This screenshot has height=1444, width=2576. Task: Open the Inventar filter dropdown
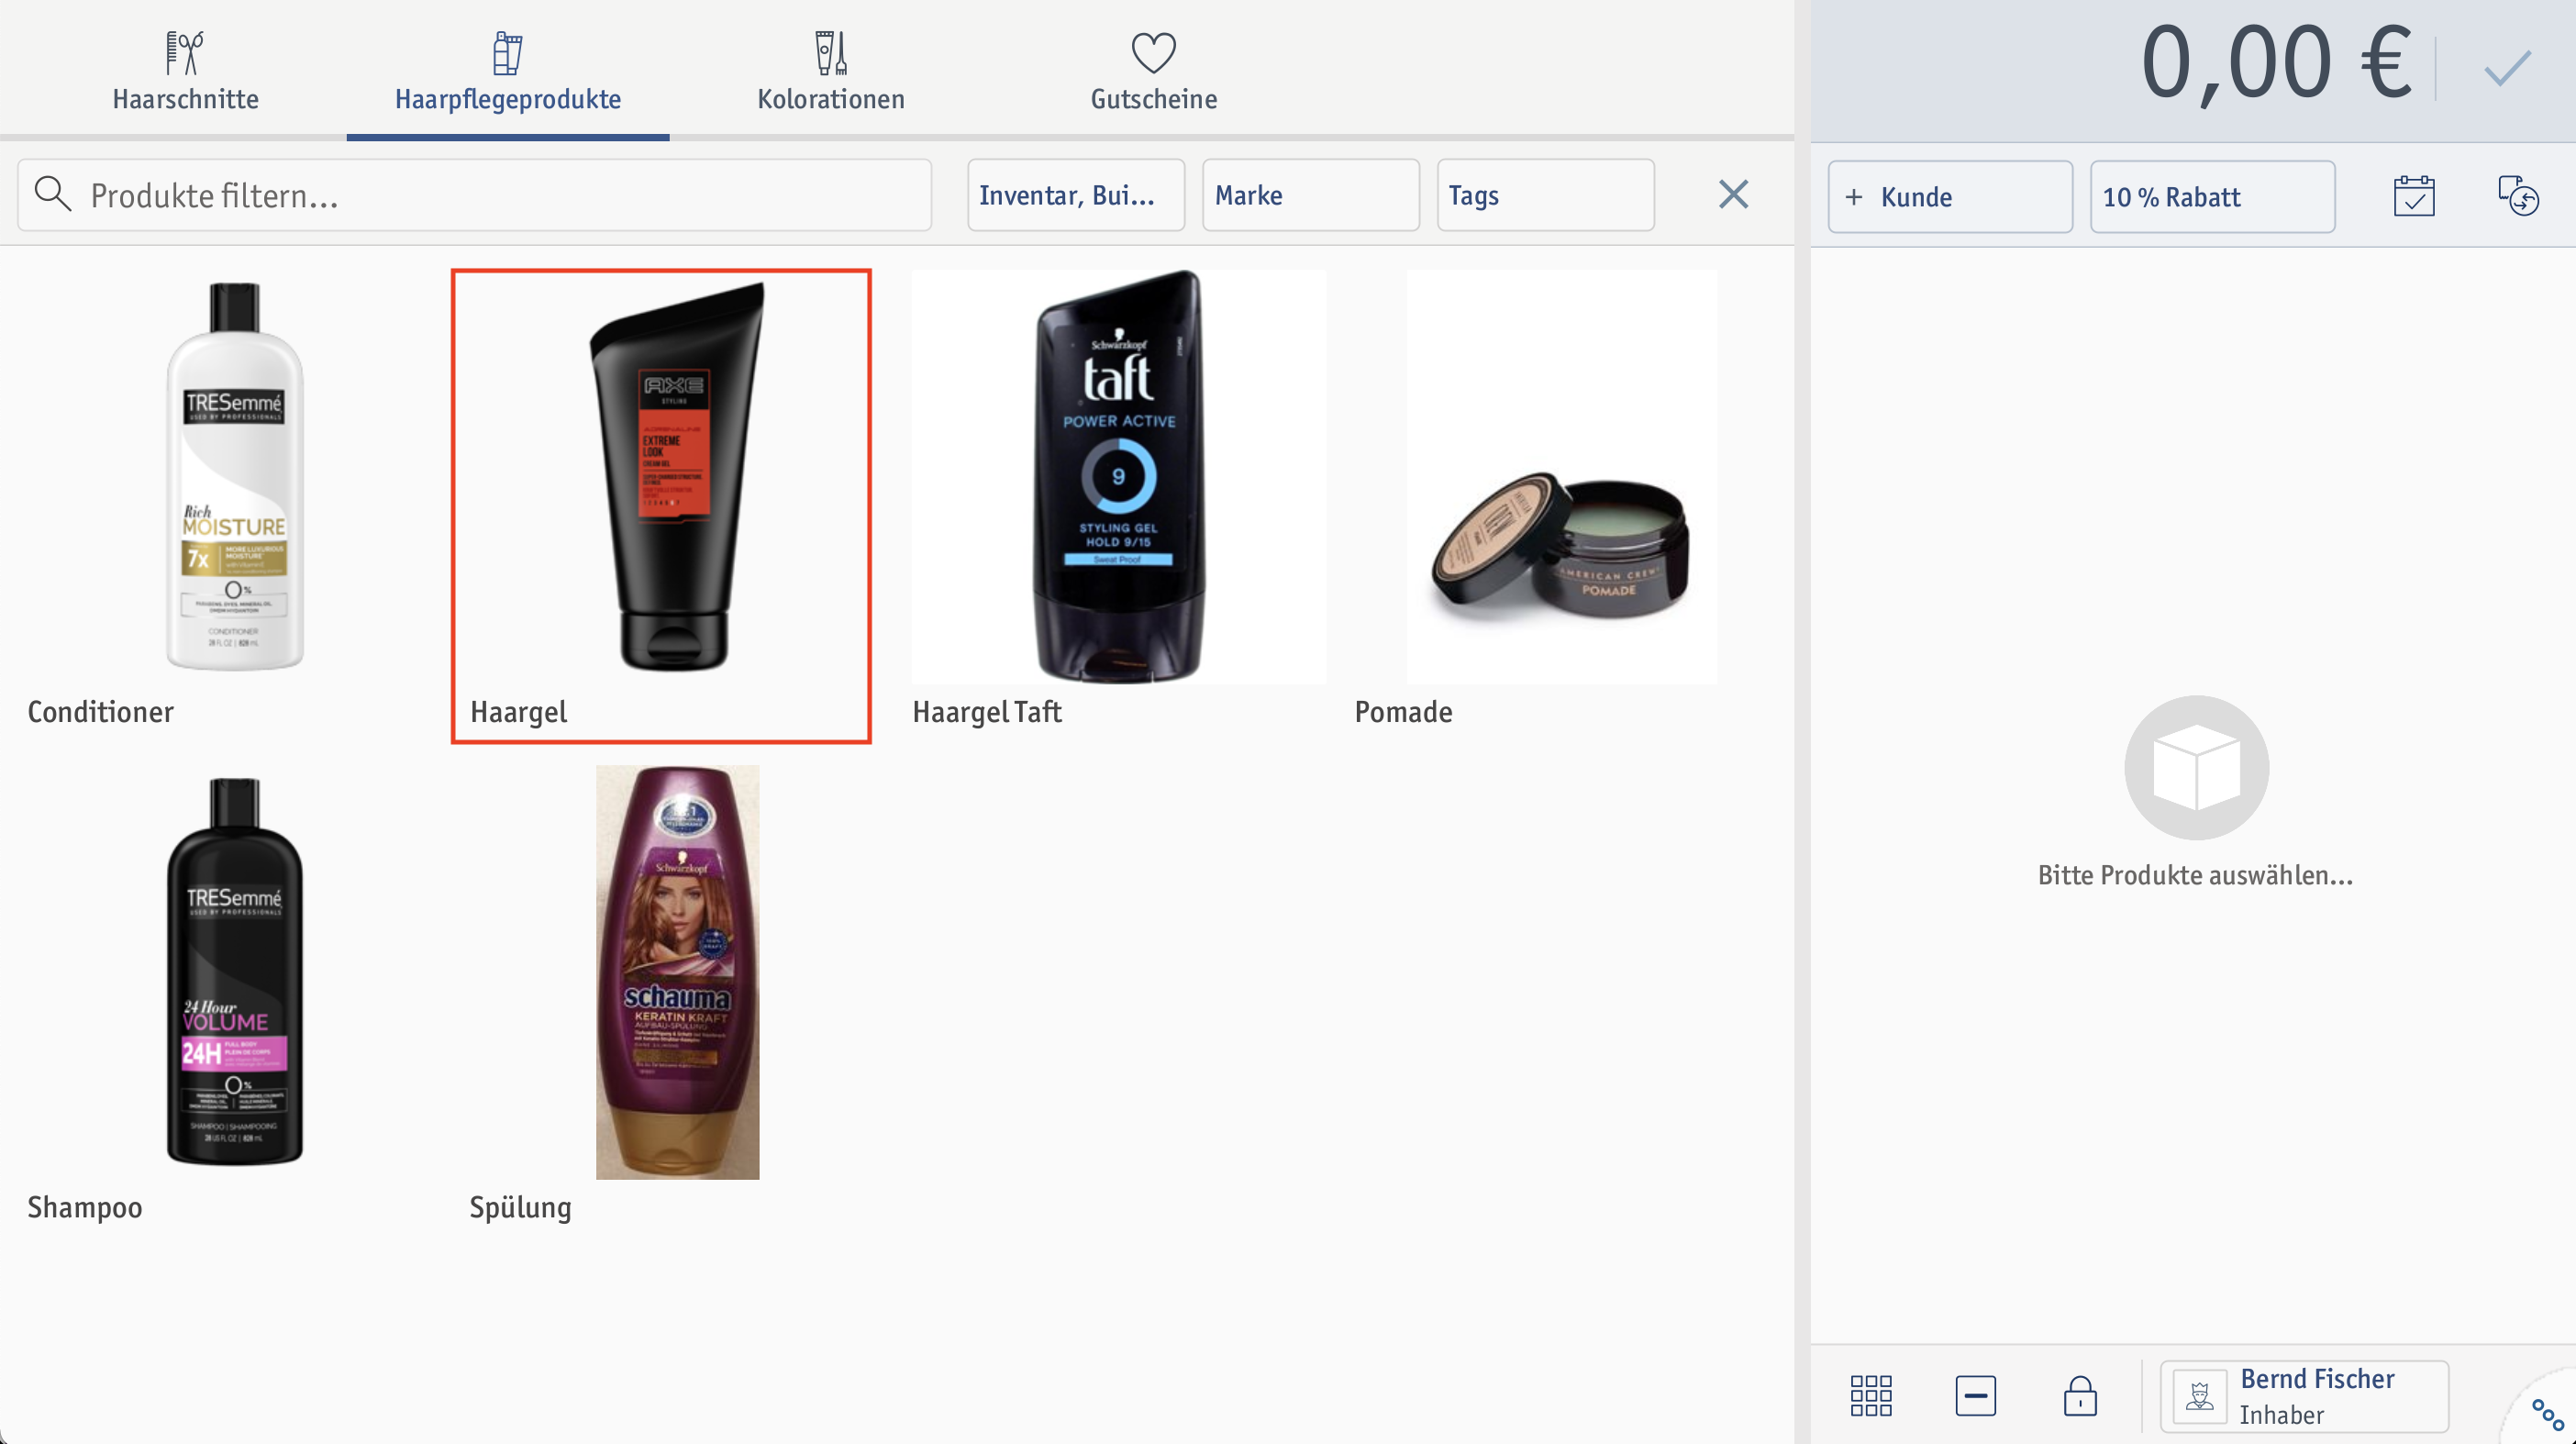click(x=1076, y=195)
